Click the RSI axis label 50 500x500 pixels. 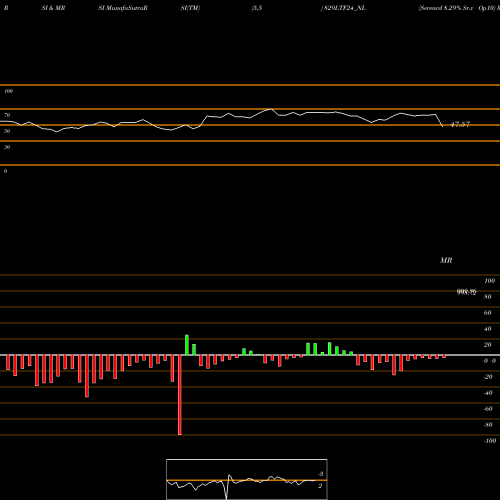click(x=7, y=131)
